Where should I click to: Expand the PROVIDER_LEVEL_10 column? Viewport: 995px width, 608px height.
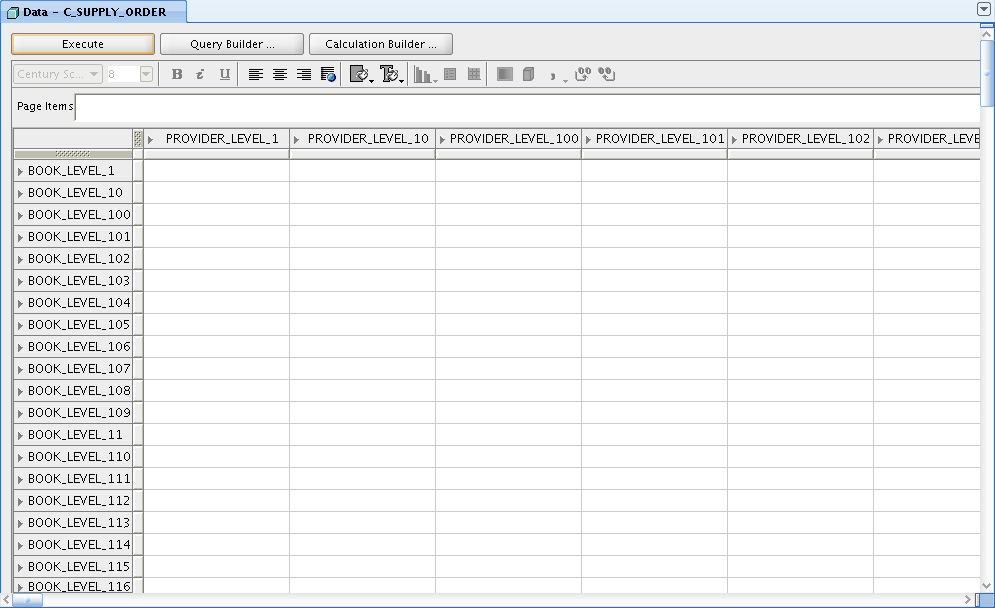click(x=296, y=140)
